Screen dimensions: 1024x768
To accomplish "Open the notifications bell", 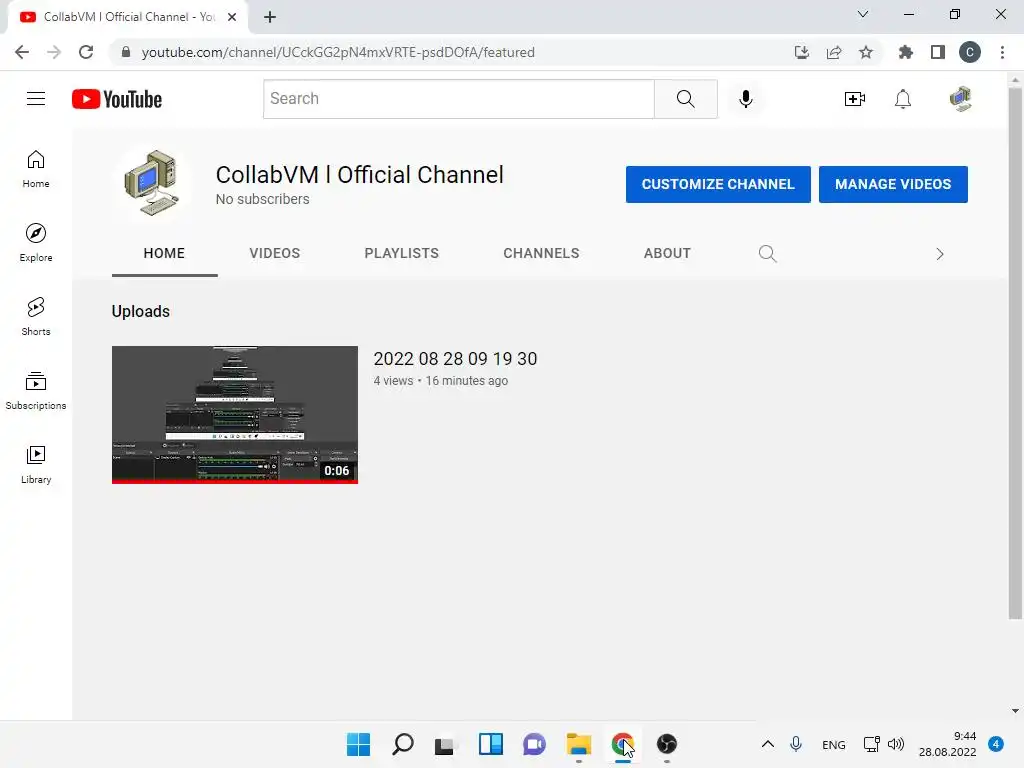I will (903, 99).
